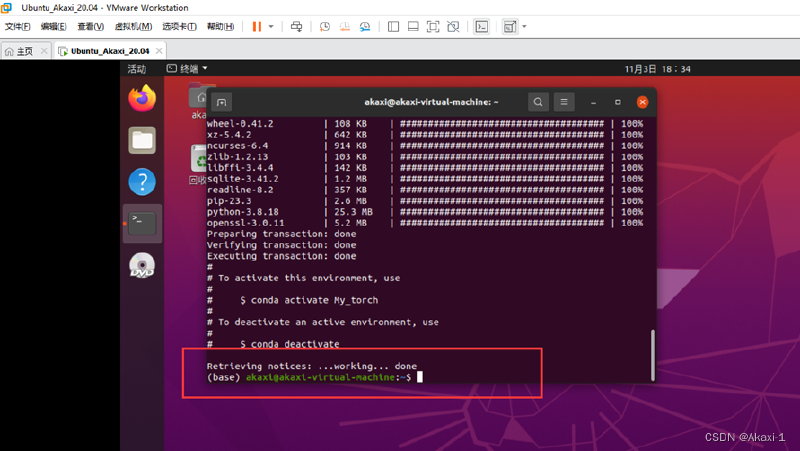800x451 pixels.
Task: Select the Ubuntu_Akaxi_20.04 tab
Action: [x=110, y=51]
